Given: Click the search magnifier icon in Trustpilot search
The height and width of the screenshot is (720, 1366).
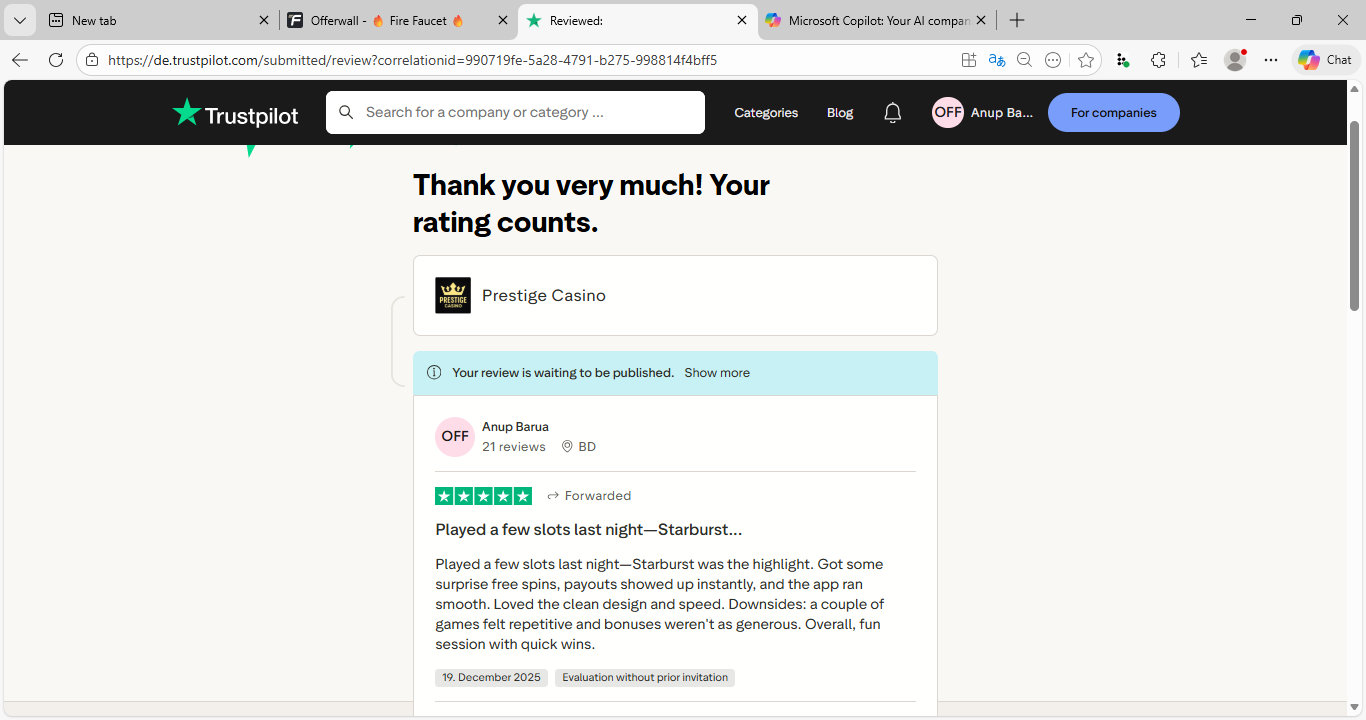Looking at the screenshot, I should coord(346,112).
